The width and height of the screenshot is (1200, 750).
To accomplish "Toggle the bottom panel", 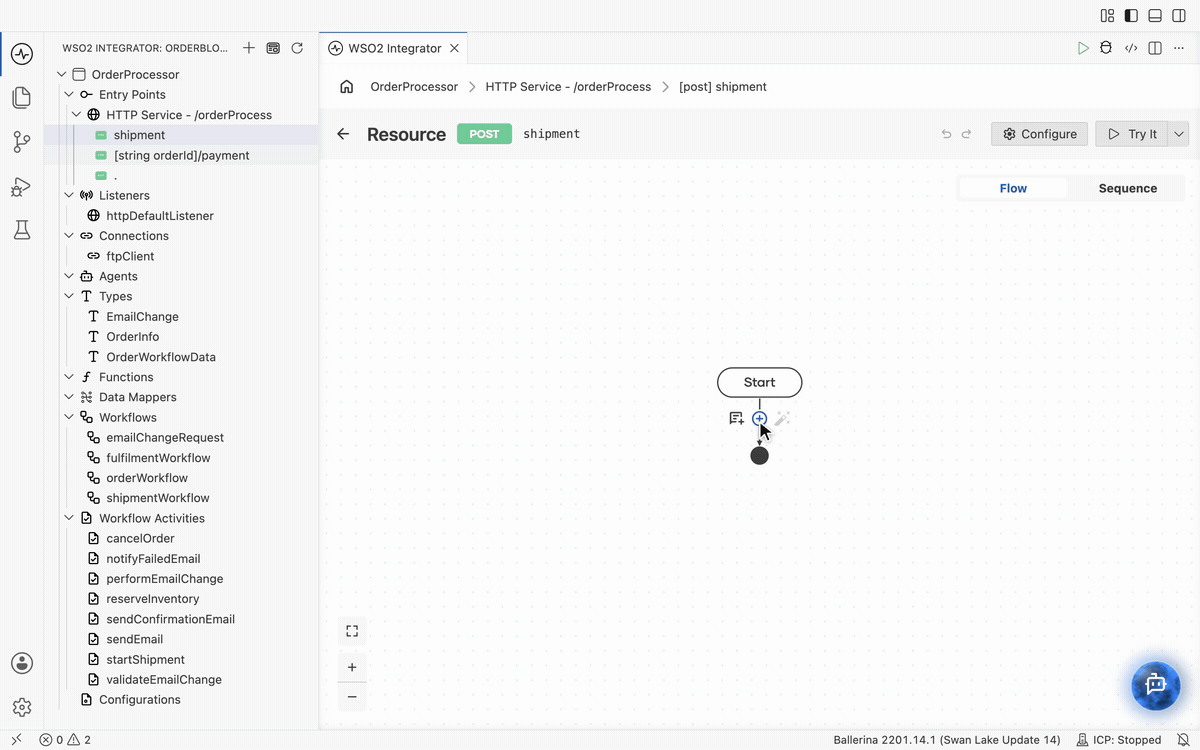I will pos(1155,15).
